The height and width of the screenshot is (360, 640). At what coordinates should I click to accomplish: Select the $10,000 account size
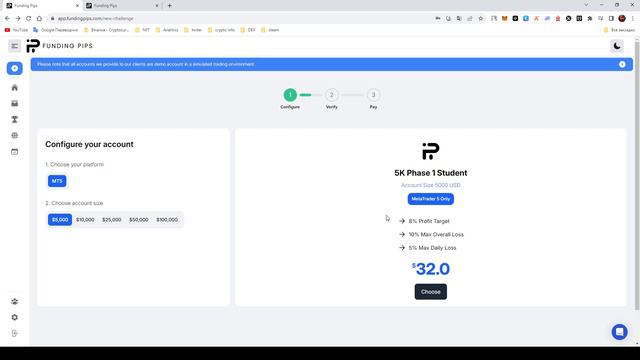[x=85, y=220]
